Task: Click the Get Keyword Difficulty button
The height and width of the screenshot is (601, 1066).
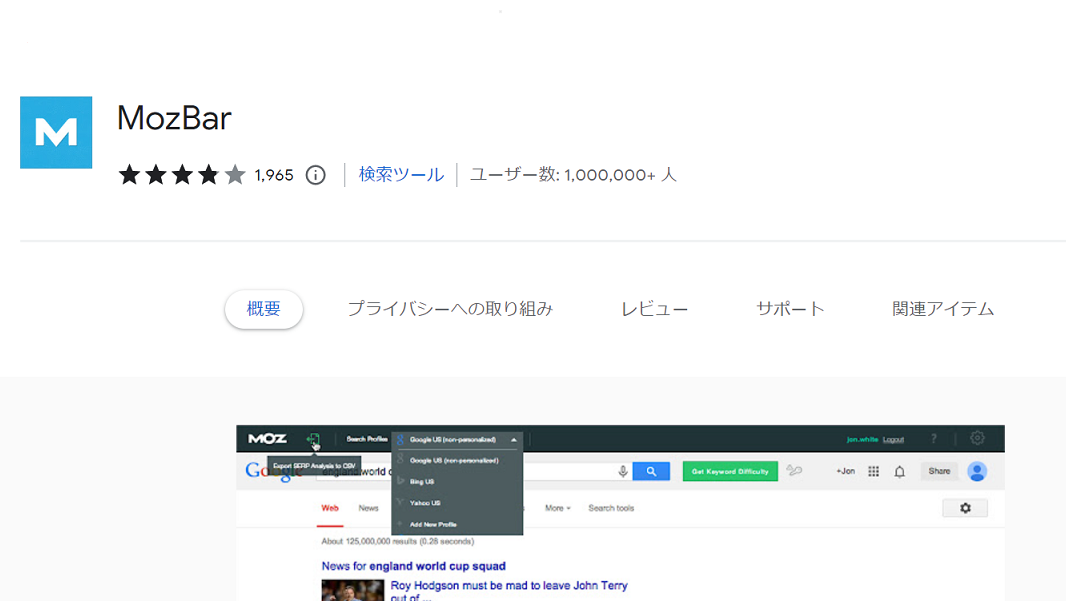Action: 730,471
